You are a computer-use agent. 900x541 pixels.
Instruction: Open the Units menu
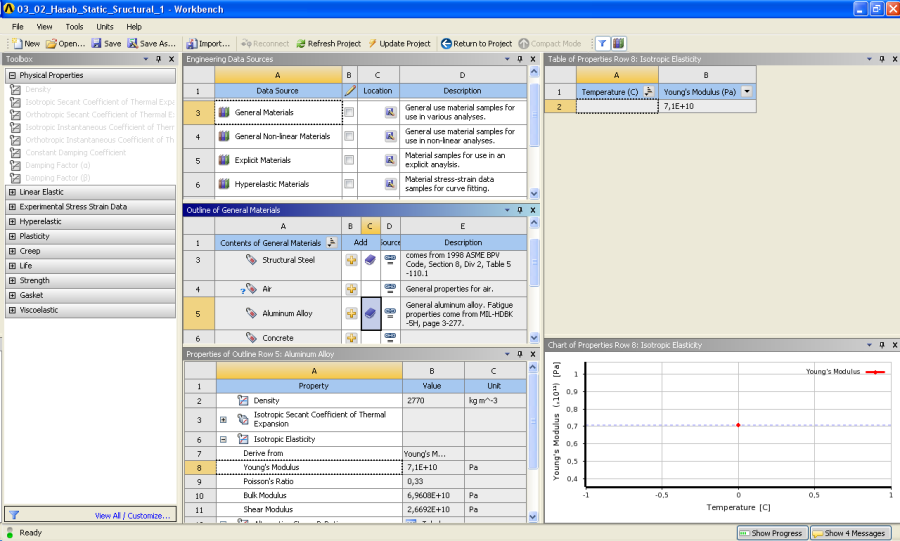tap(104, 27)
